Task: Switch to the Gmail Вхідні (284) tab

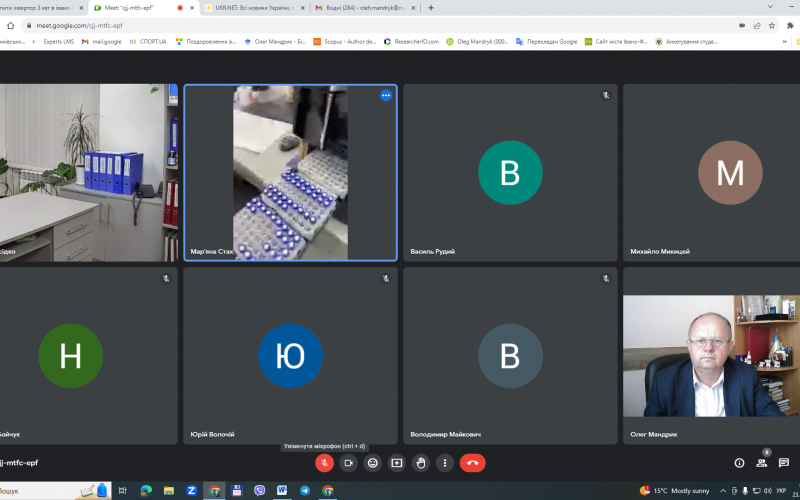Action: pos(365,8)
